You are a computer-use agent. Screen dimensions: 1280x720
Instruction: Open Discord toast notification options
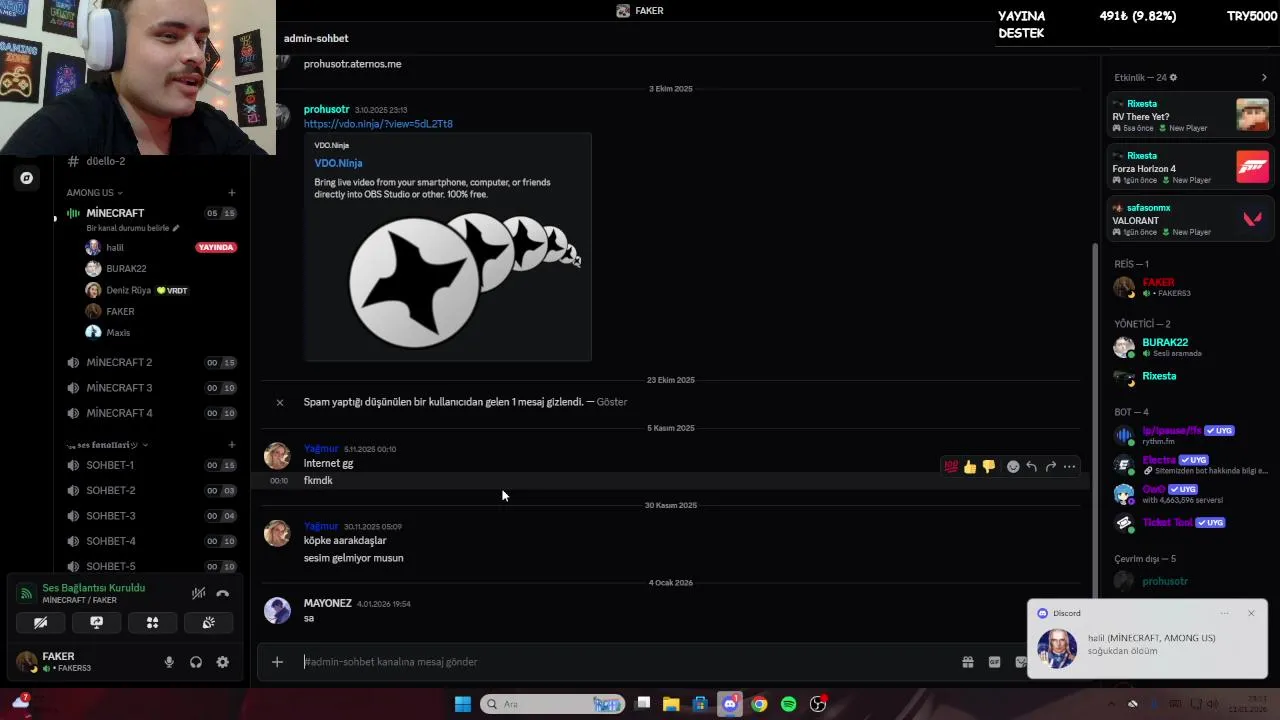click(x=1224, y=613)
